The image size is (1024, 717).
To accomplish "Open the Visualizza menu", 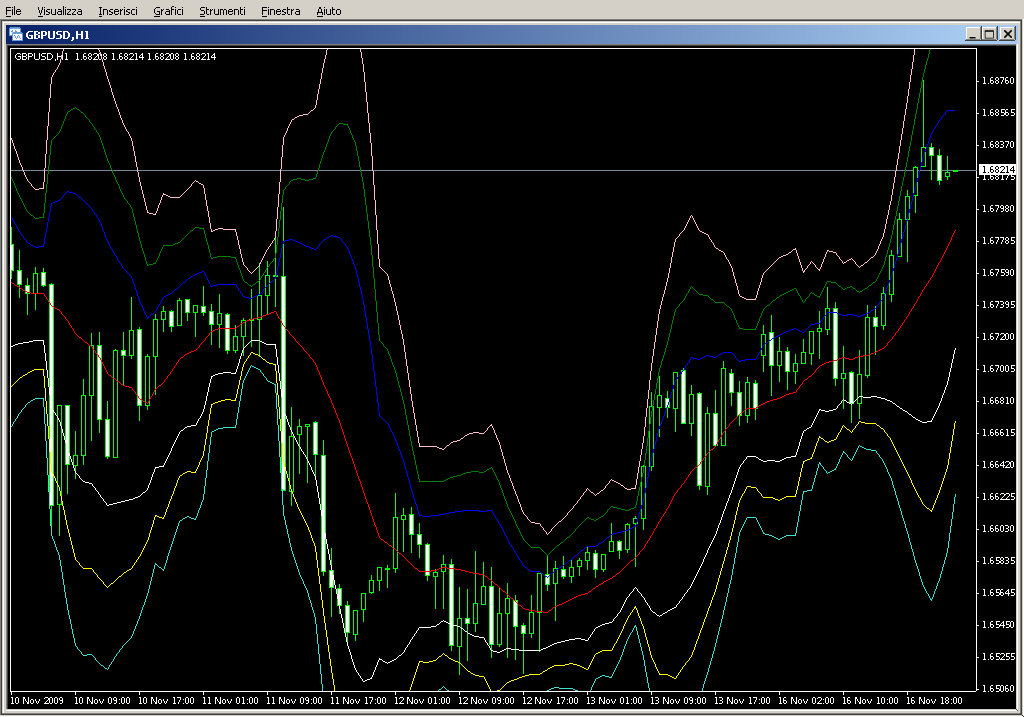I will point(59,11).
